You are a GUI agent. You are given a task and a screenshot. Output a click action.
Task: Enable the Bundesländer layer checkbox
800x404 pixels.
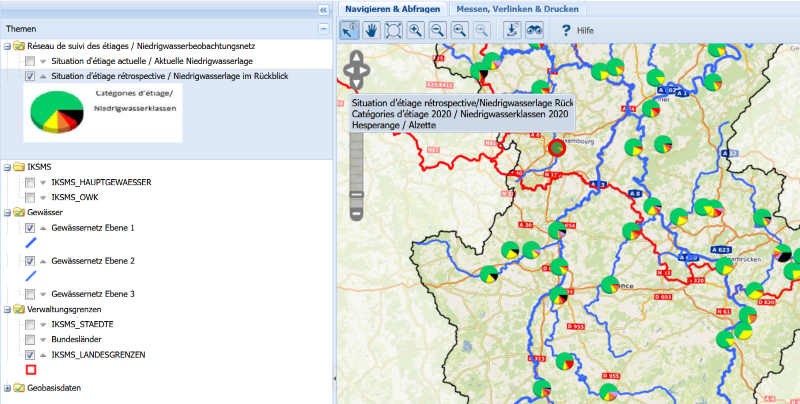30,340
